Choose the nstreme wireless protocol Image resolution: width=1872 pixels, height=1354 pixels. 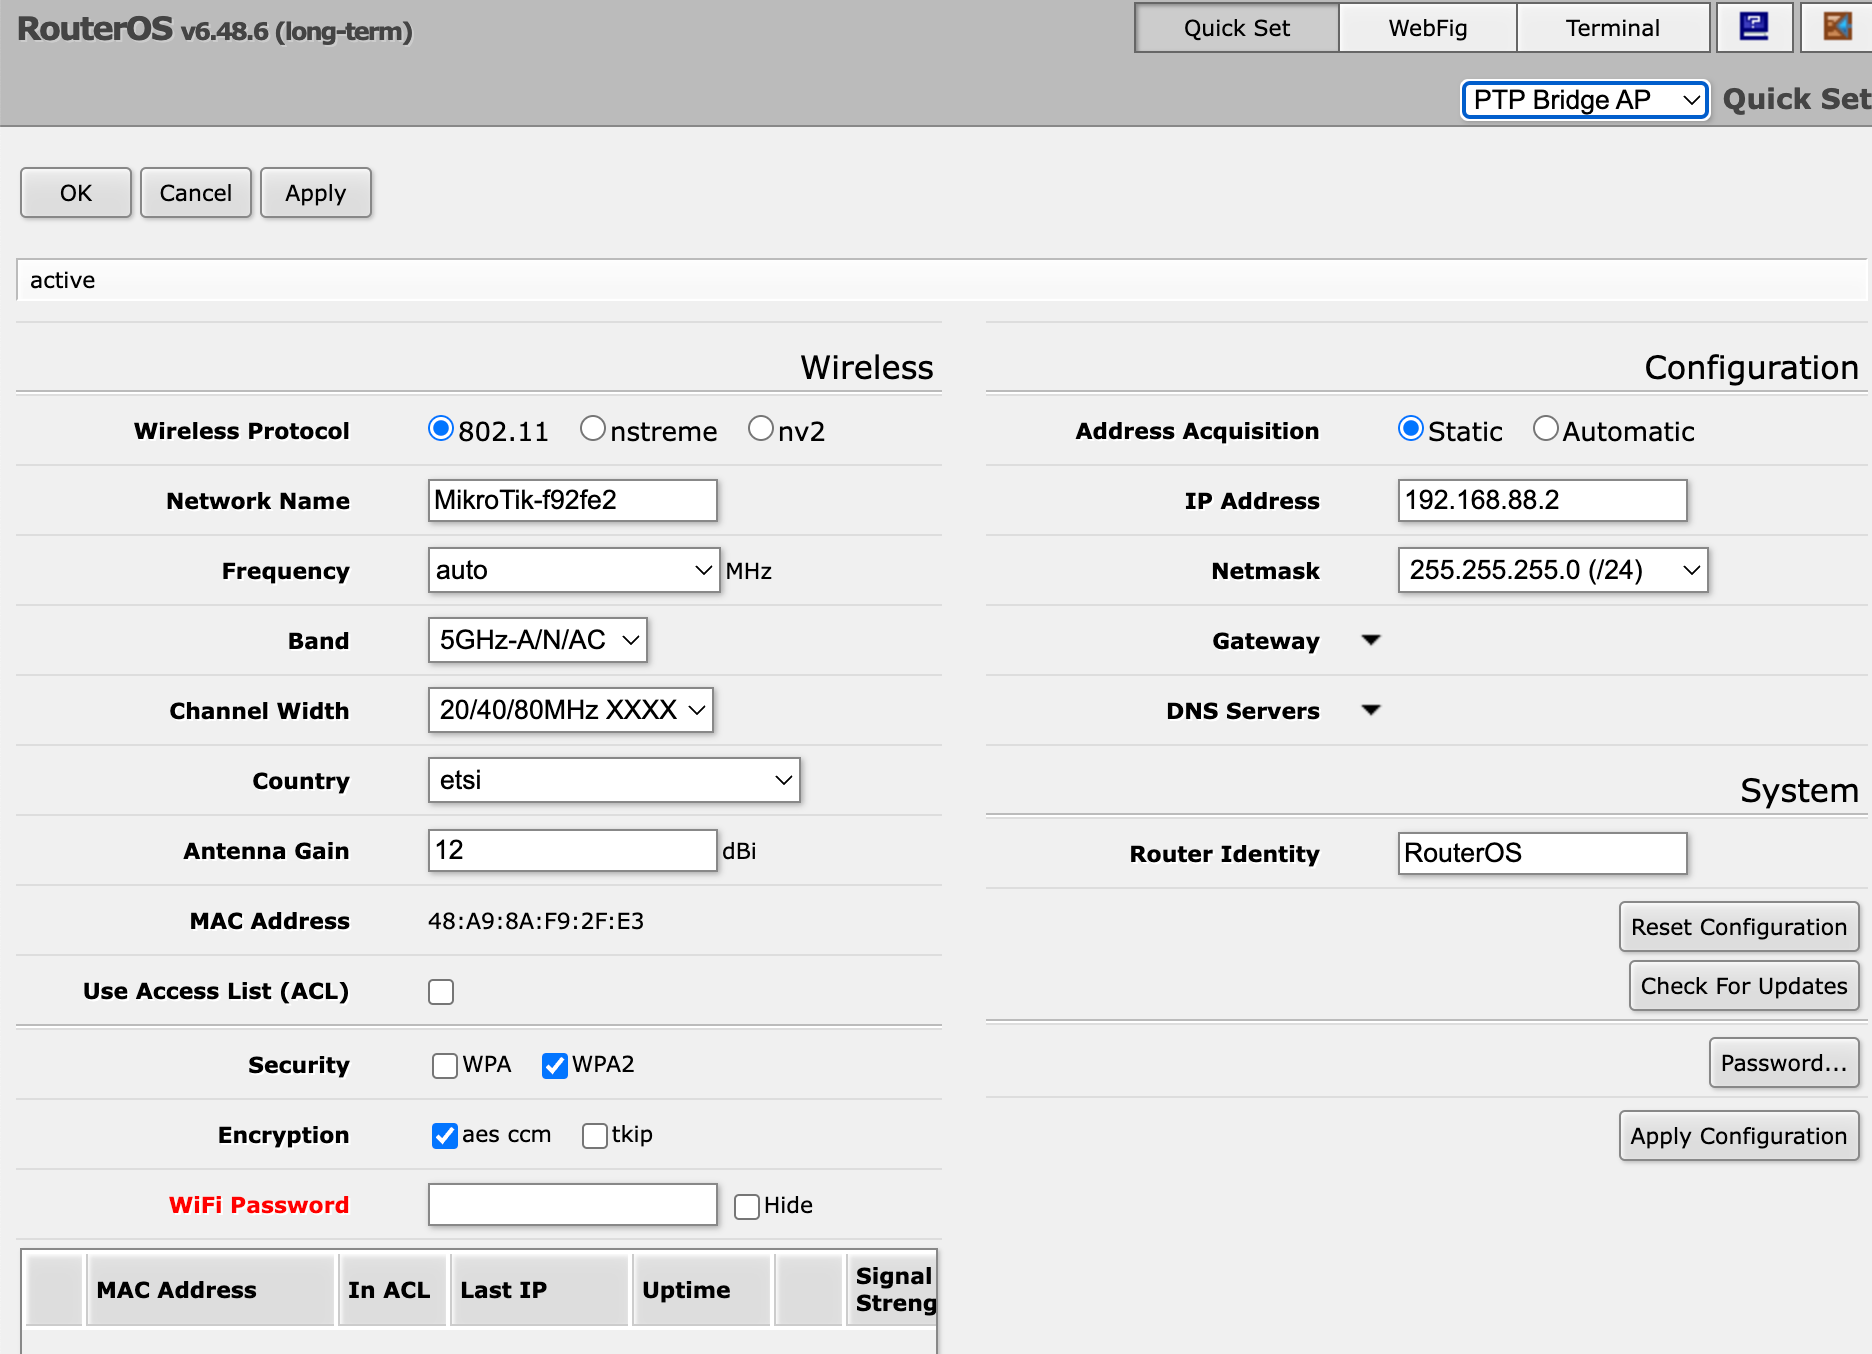(593, 429)
